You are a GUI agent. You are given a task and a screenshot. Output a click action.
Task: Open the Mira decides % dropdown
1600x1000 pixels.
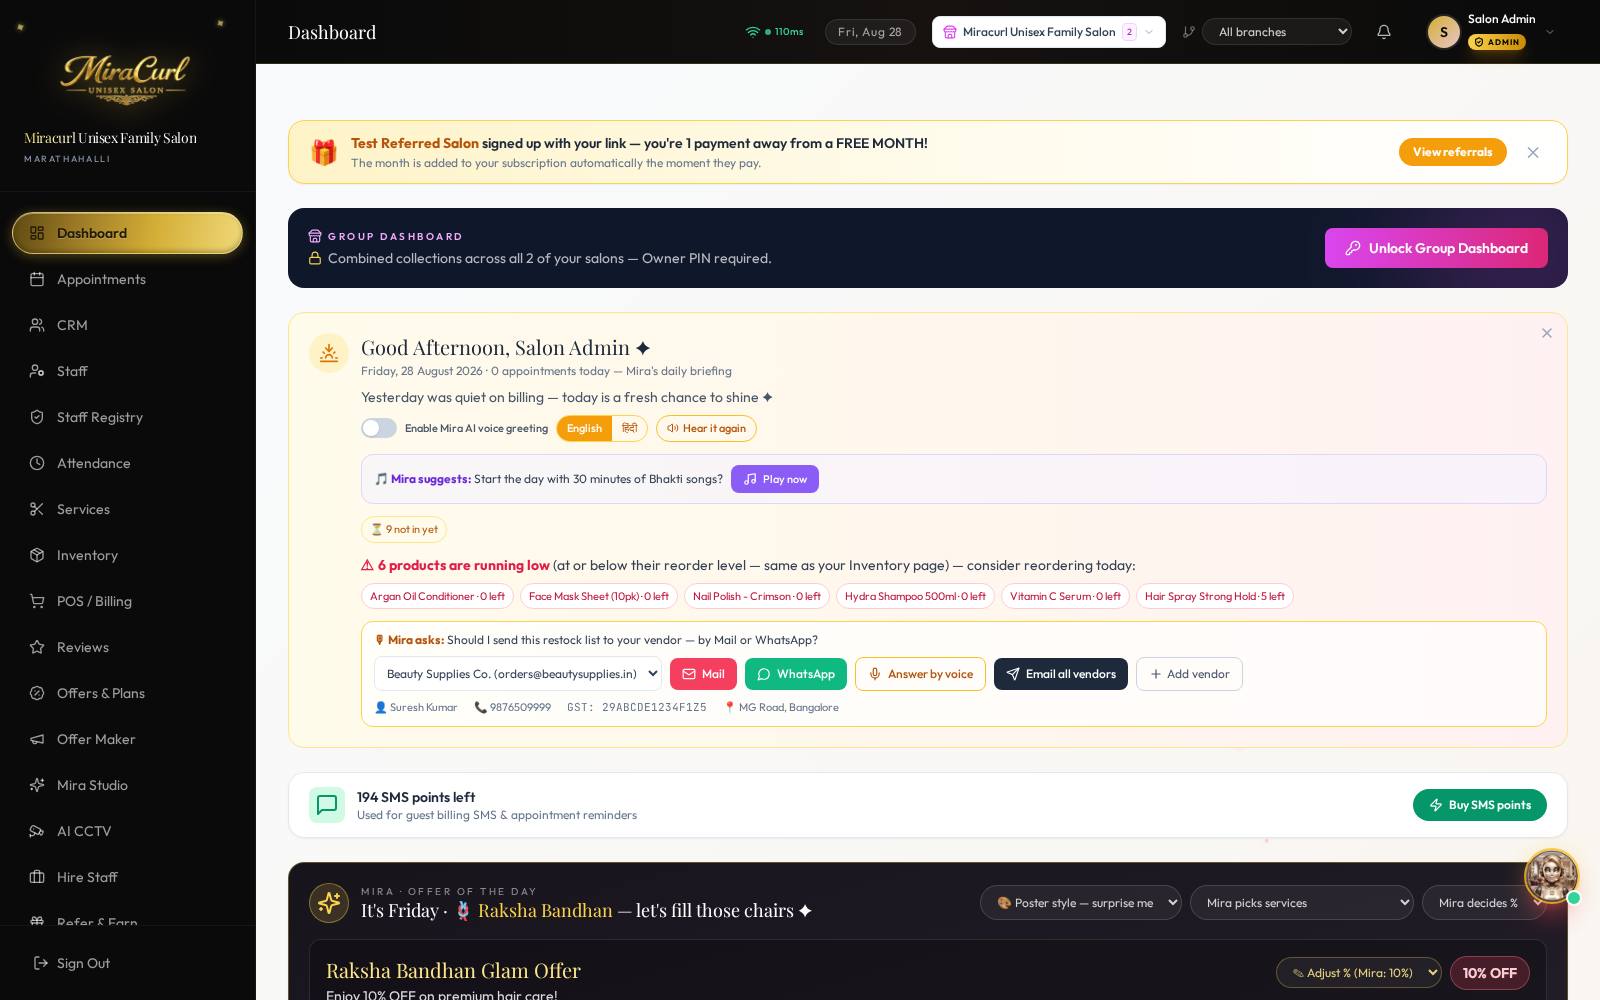coord(1484,903)
